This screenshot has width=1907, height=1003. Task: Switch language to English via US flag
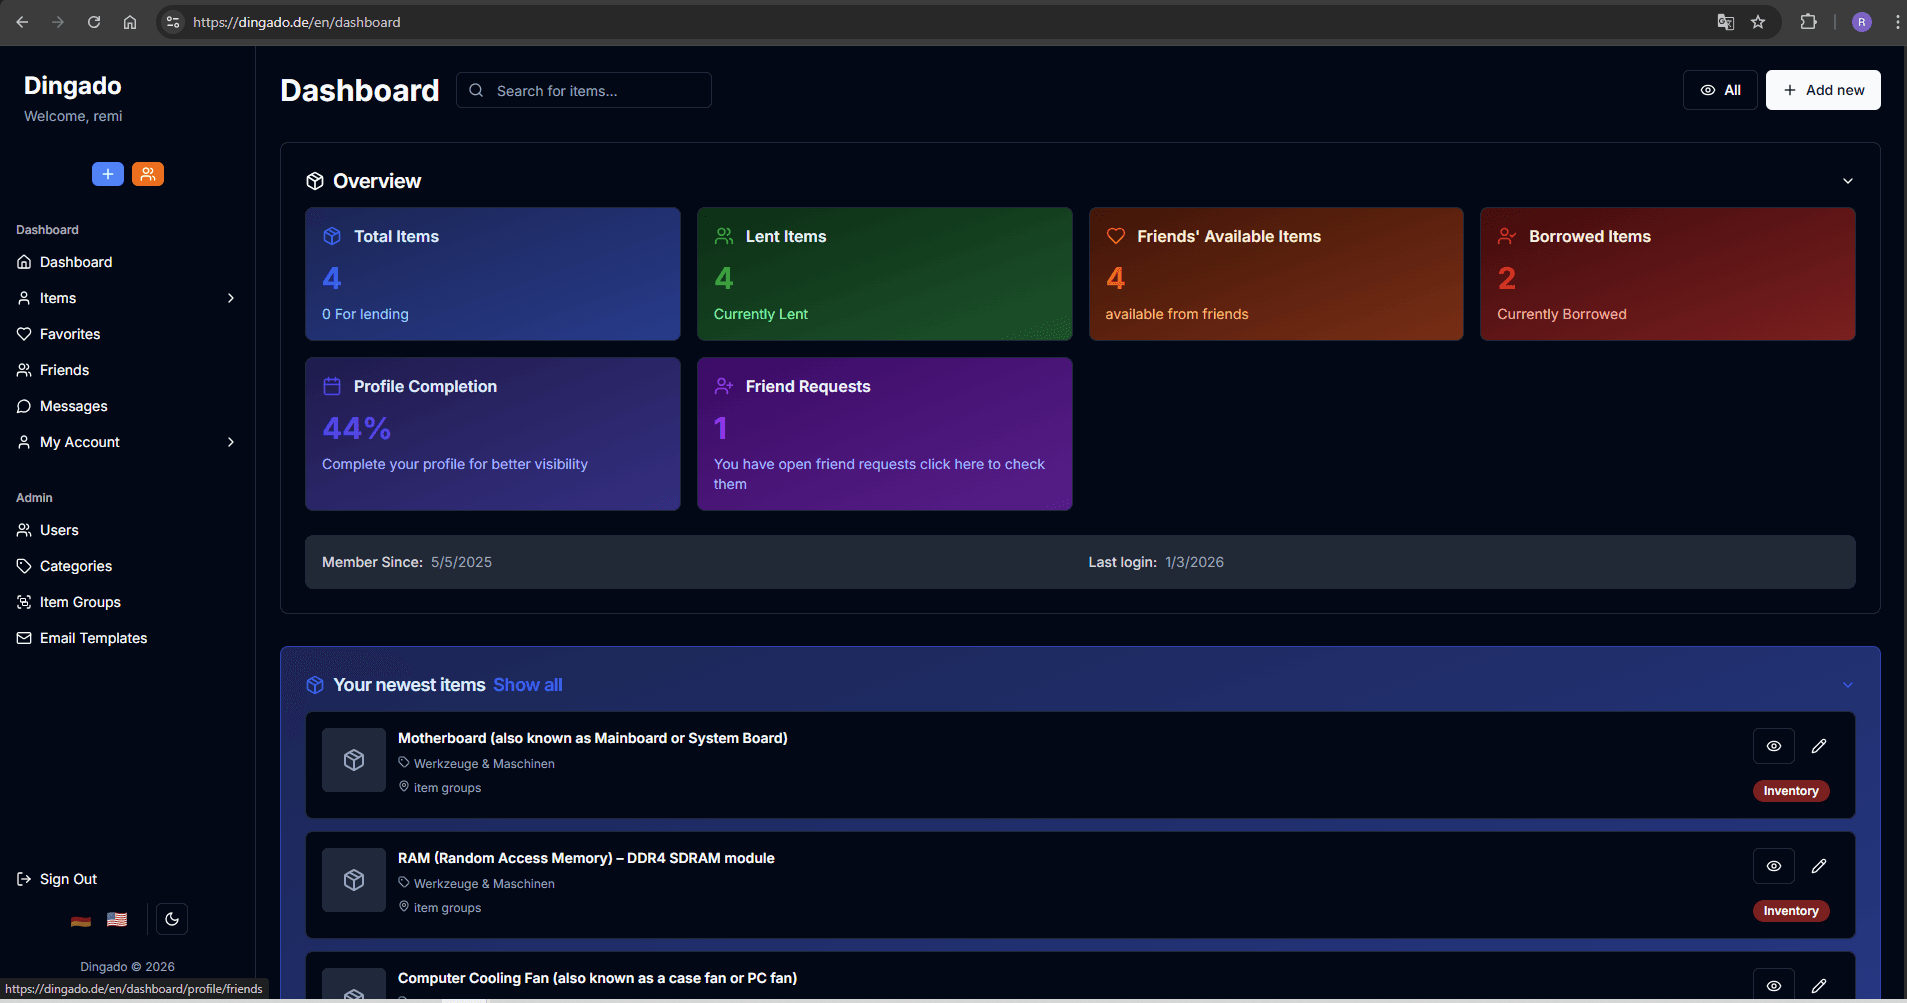point(117,920)
